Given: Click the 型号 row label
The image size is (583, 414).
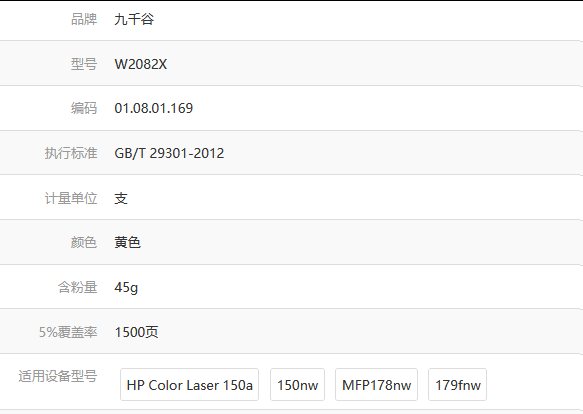Looking at the screenshot, I should 84,64.
